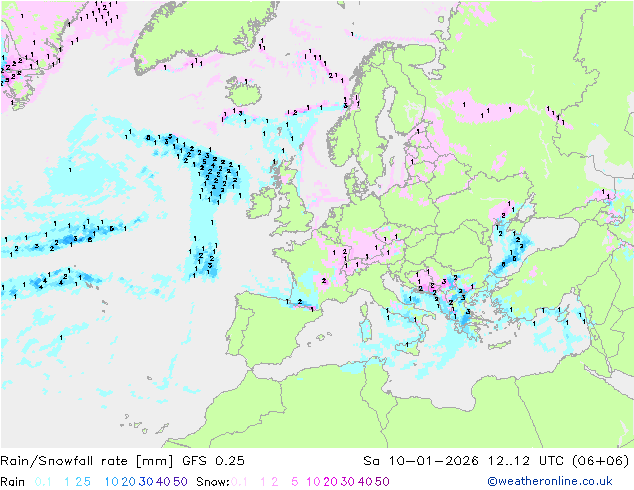Click the snow legend value 0.1

(239, 482)
